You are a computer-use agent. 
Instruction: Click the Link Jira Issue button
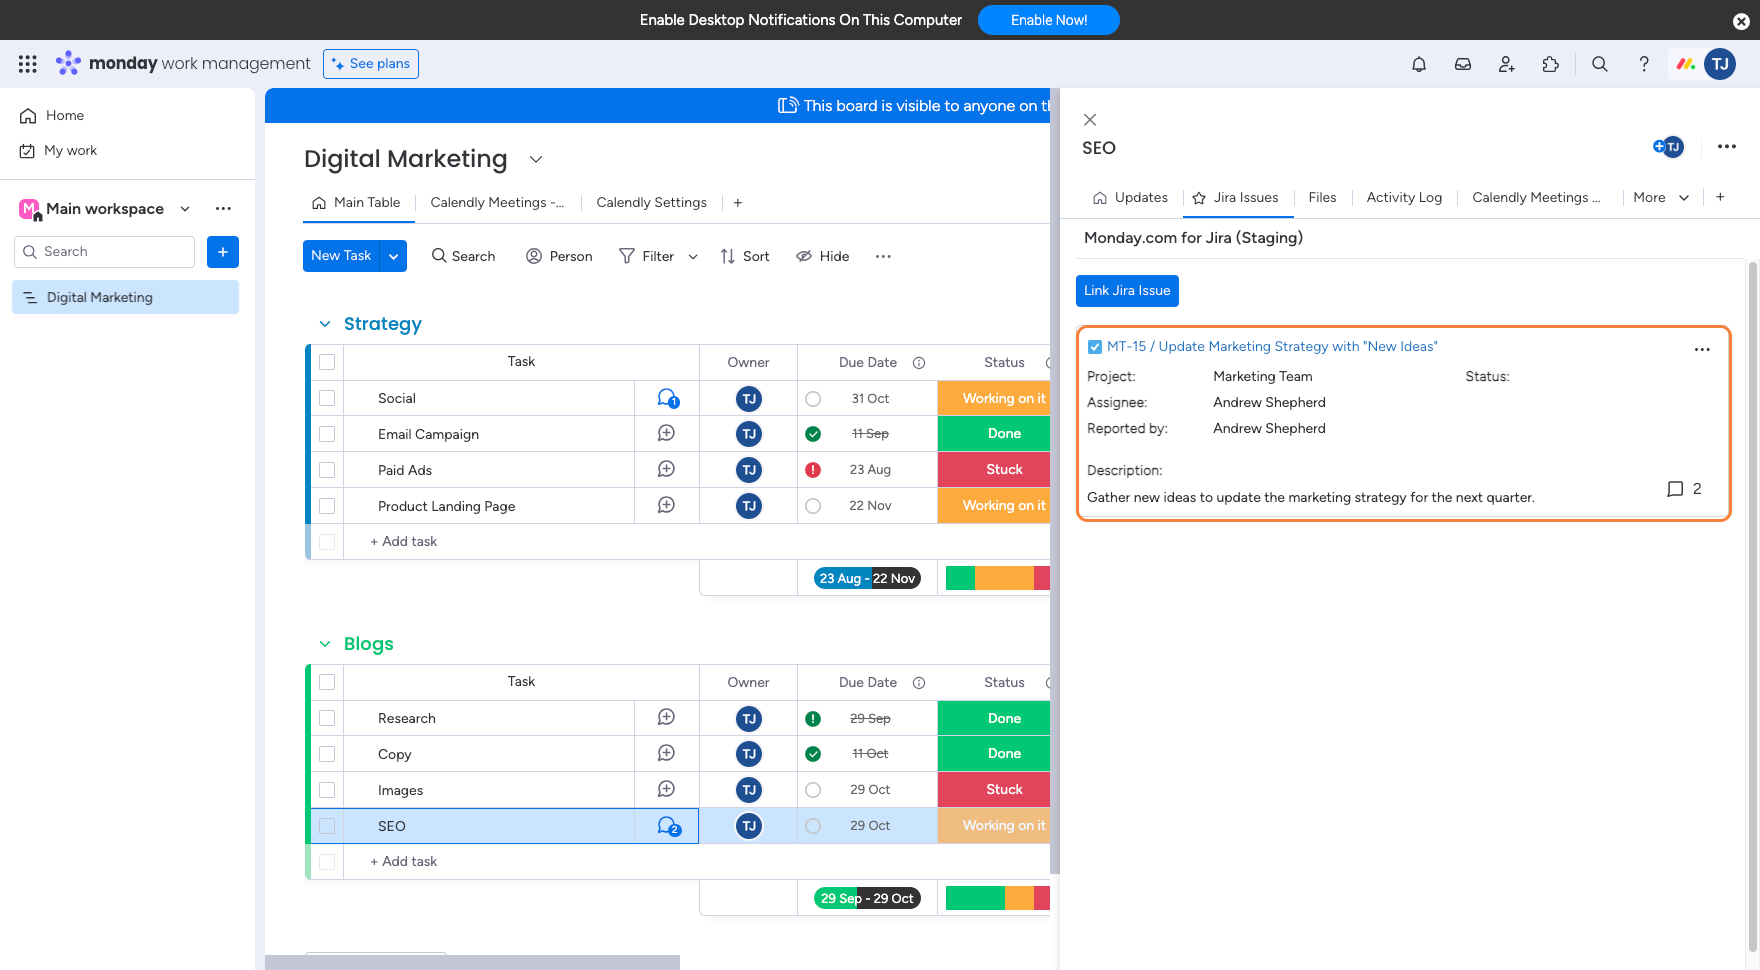1127,291
